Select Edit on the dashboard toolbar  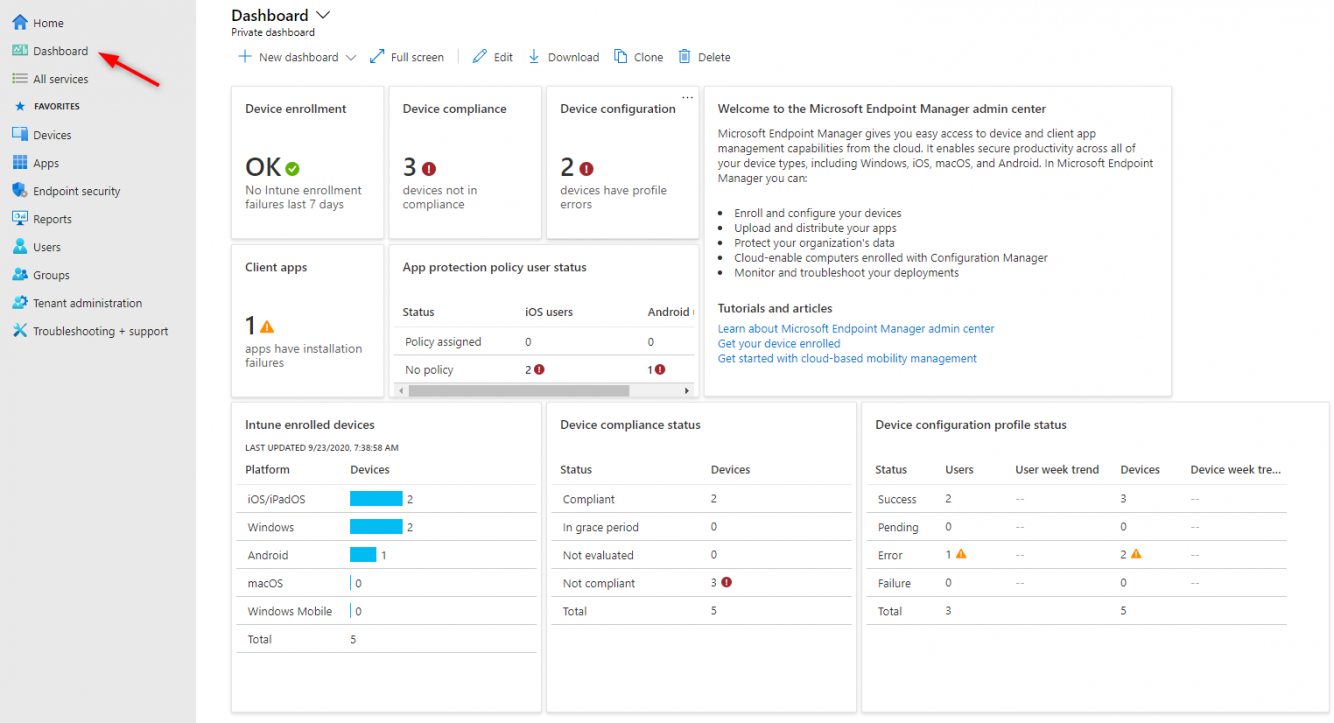click(x=491, y=57)
